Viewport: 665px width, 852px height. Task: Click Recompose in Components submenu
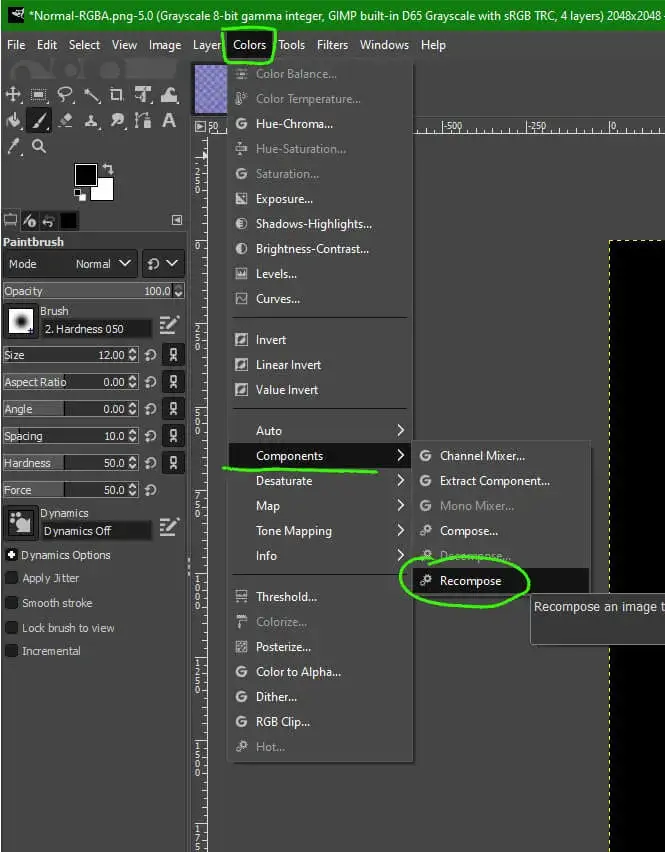click(x=470, y=581)
